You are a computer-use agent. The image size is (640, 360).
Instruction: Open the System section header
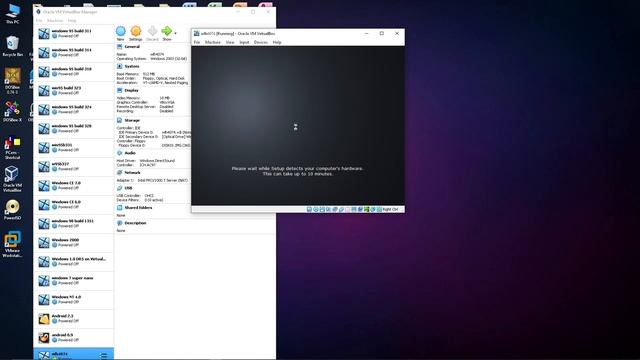(131, 66)
